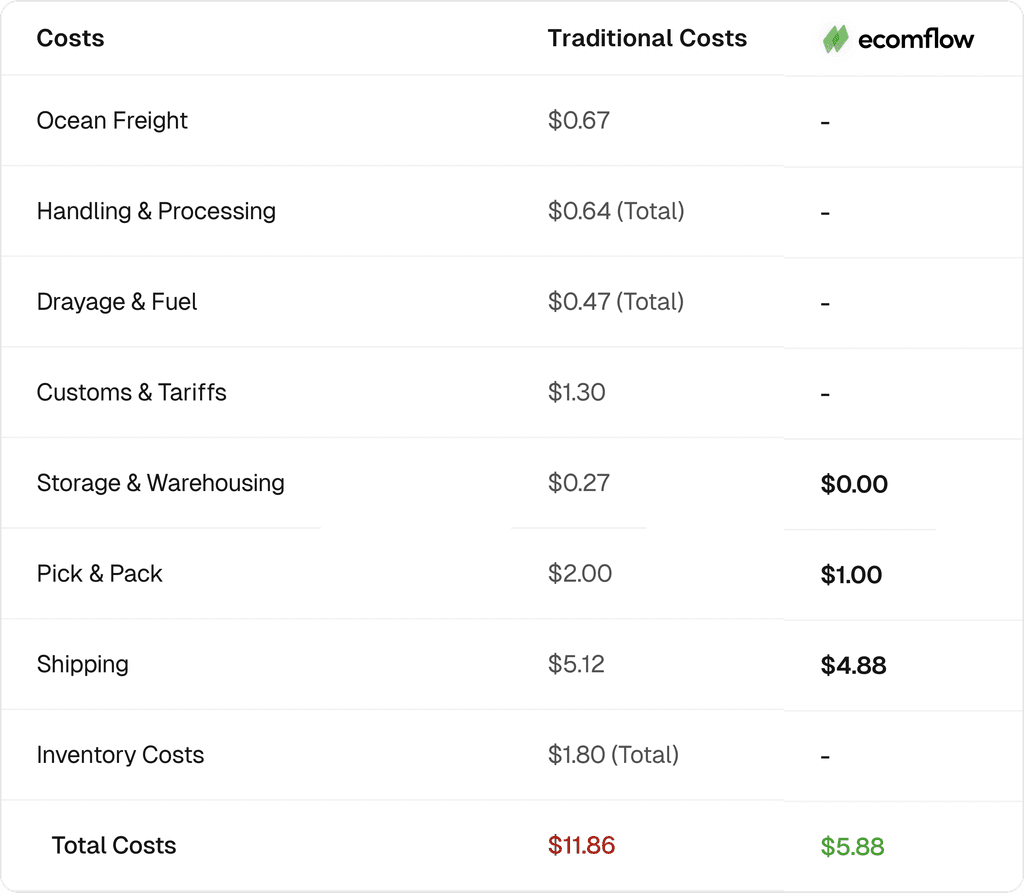
Task: Select the Shipping row label
Action: 82,664
